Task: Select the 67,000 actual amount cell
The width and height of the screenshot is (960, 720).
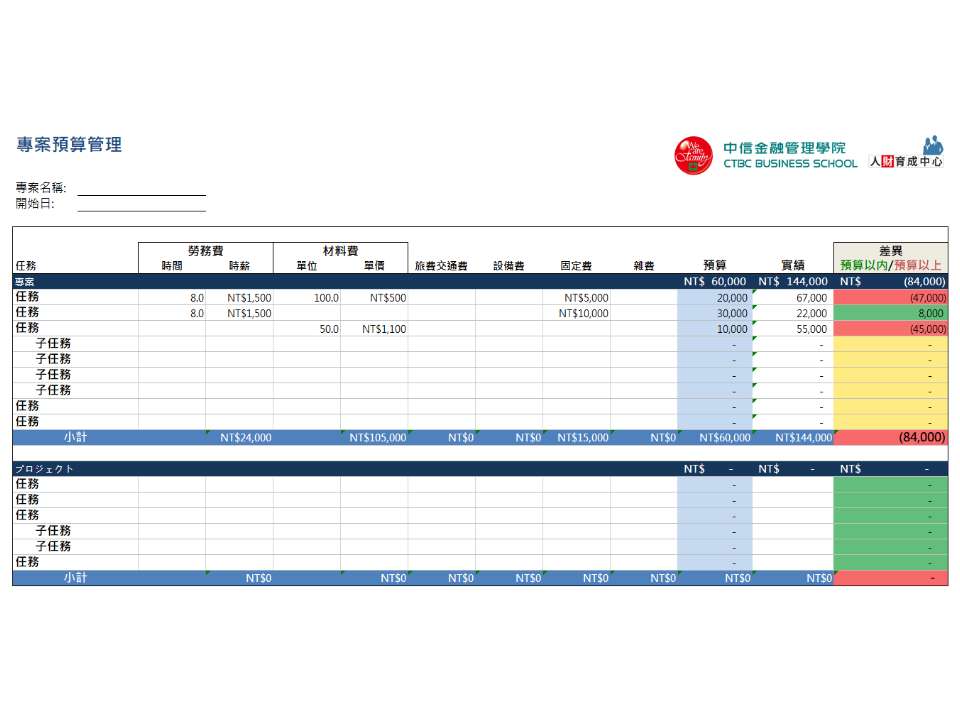Action: 792,298
